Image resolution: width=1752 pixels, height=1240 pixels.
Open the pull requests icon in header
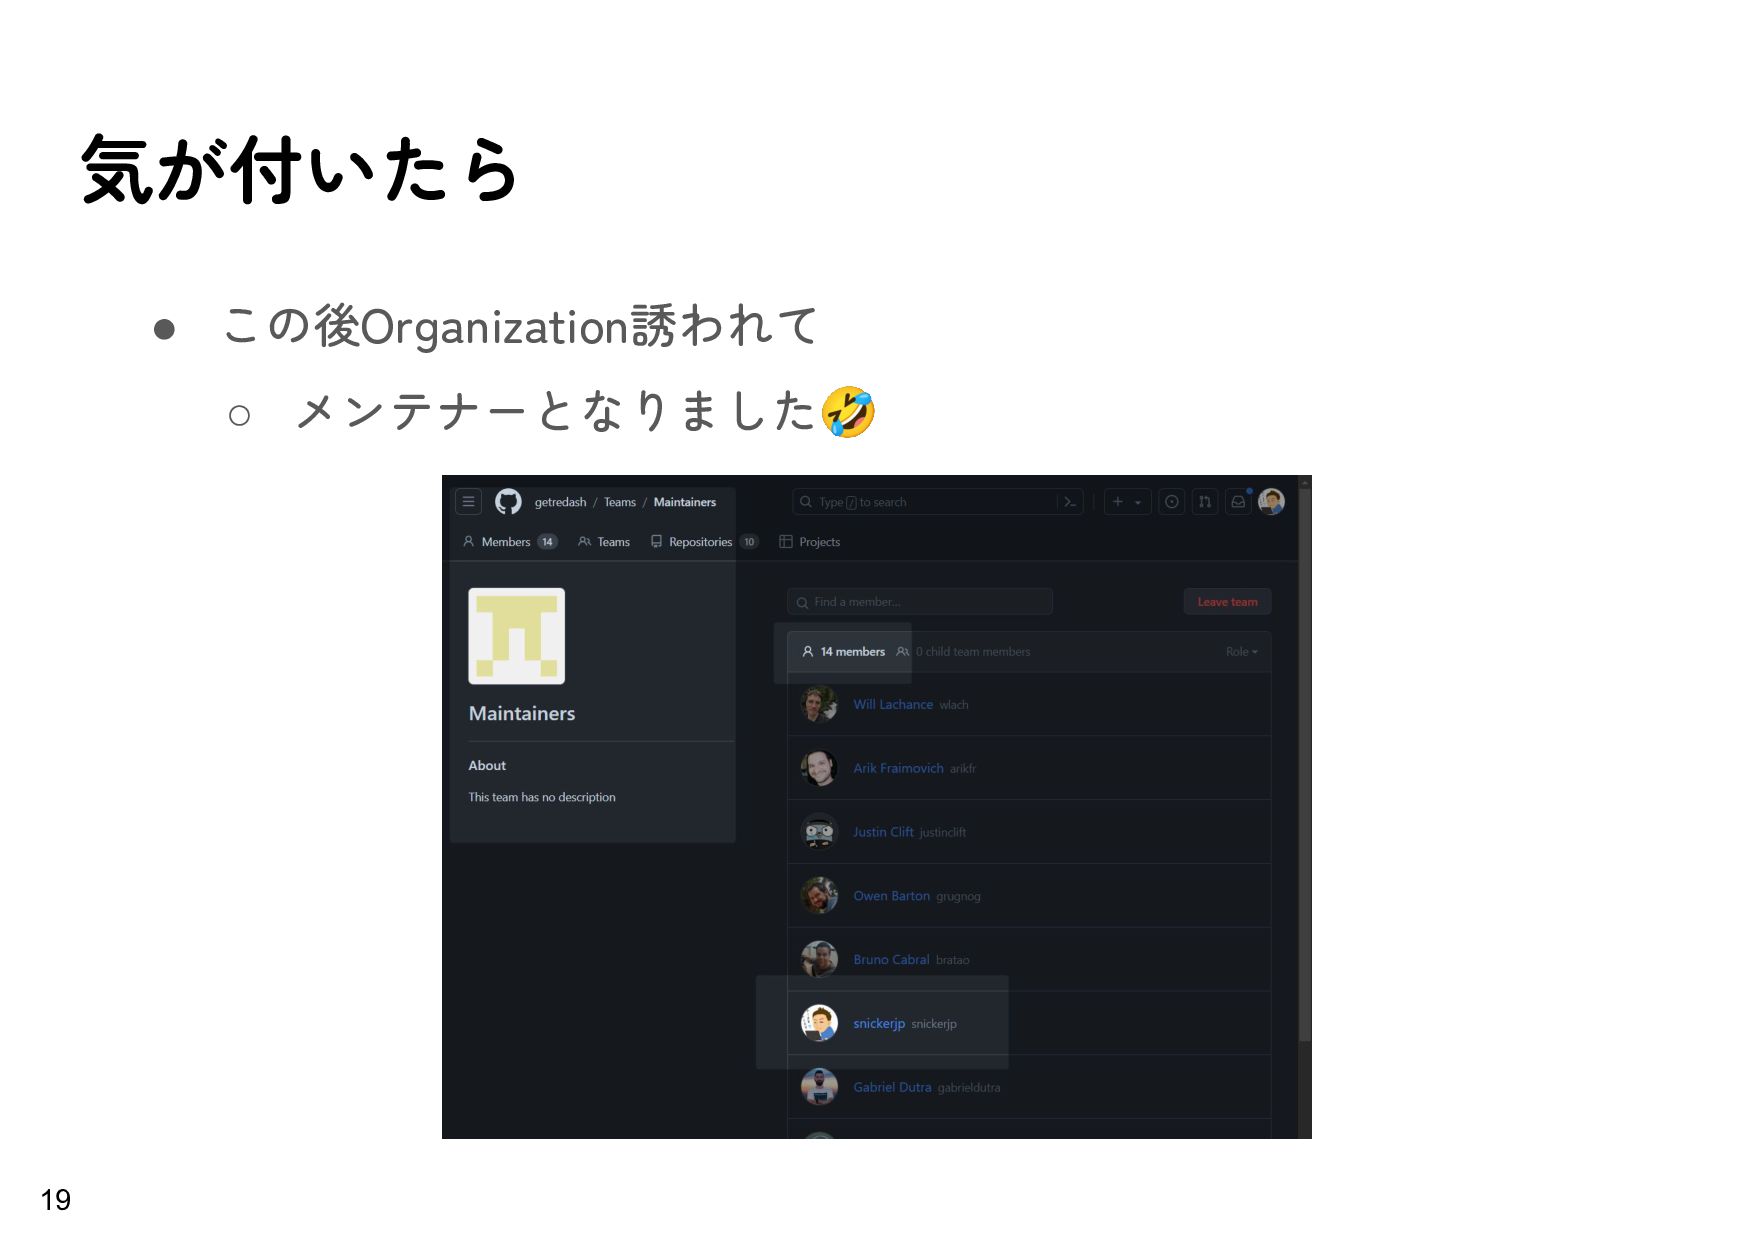1205,502
